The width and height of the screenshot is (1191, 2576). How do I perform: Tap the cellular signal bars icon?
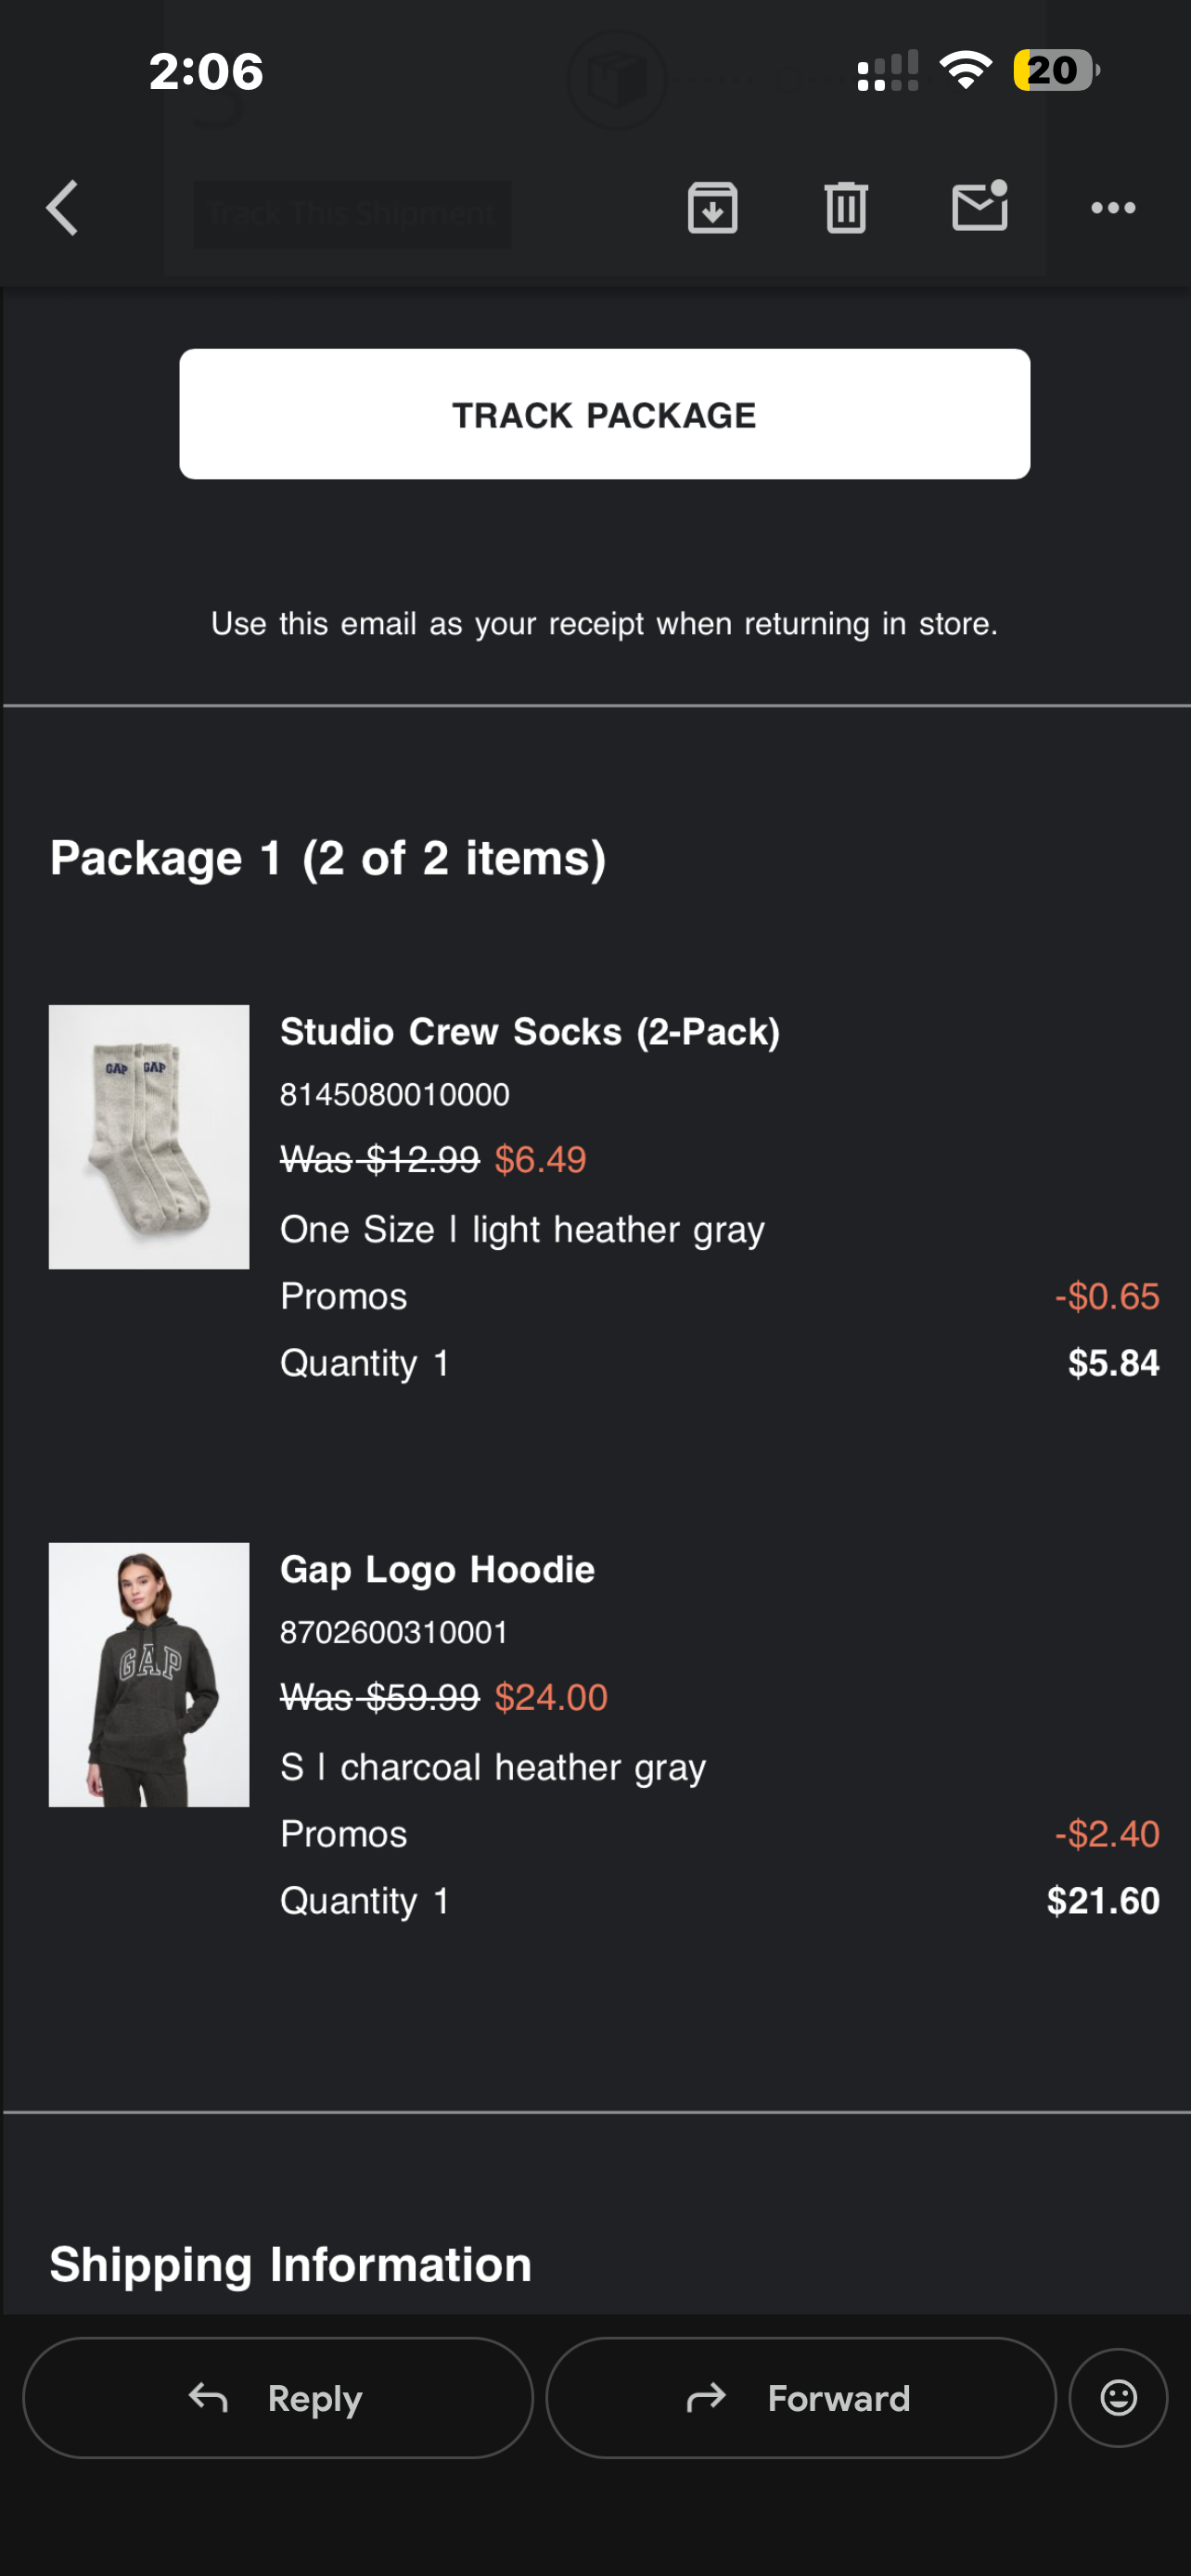click(887, 71)
